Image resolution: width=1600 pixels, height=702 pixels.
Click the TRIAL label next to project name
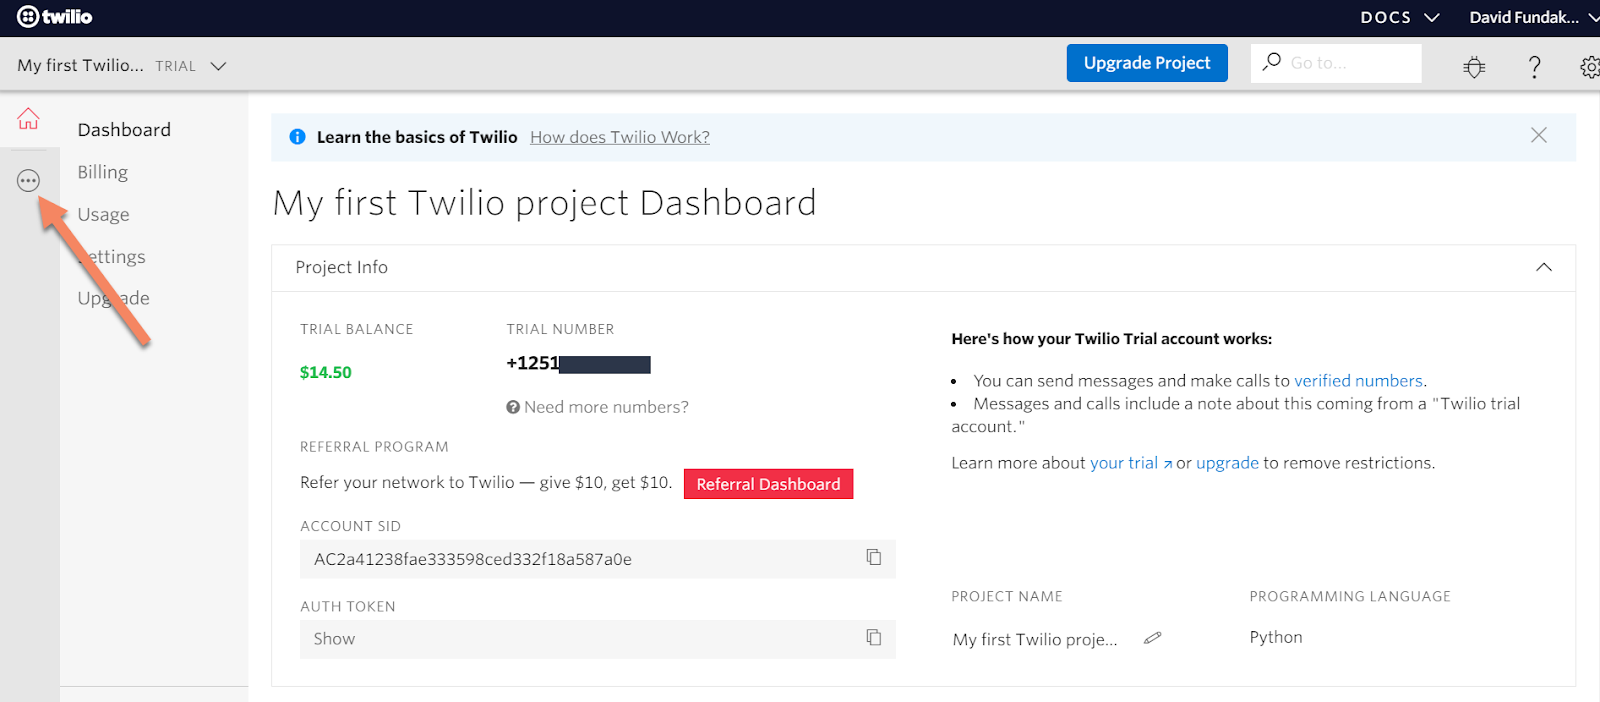pos(175,66)
